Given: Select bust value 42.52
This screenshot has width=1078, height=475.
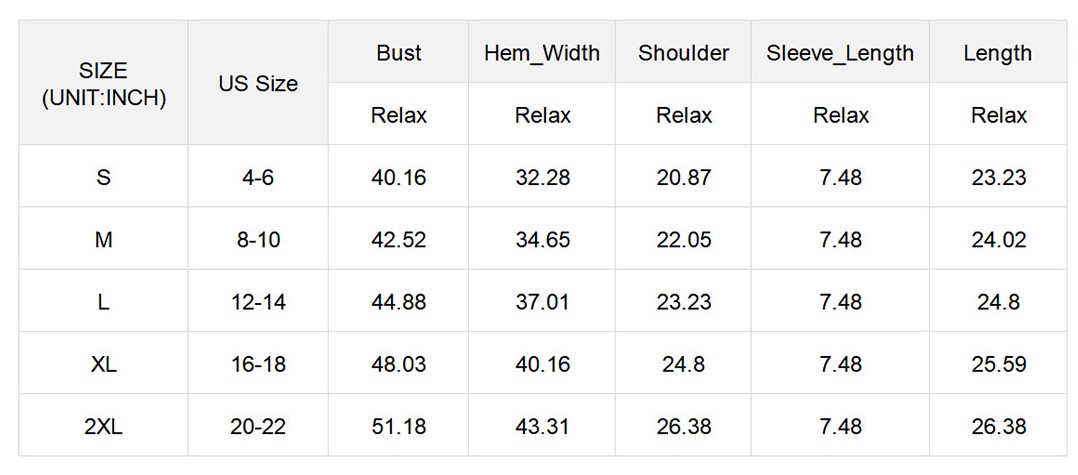Looking at the screenshot, I should (x=399, y=240).
